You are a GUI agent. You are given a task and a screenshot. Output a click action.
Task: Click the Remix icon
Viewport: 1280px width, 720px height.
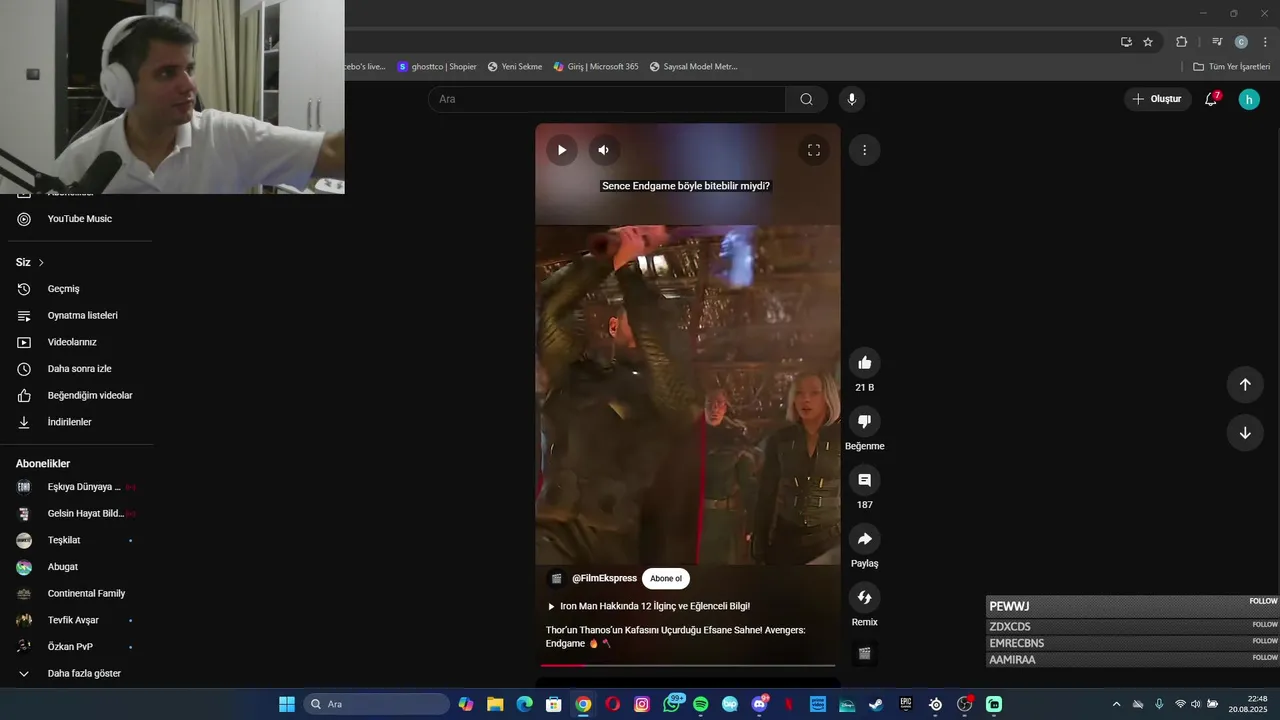point(865,598)
